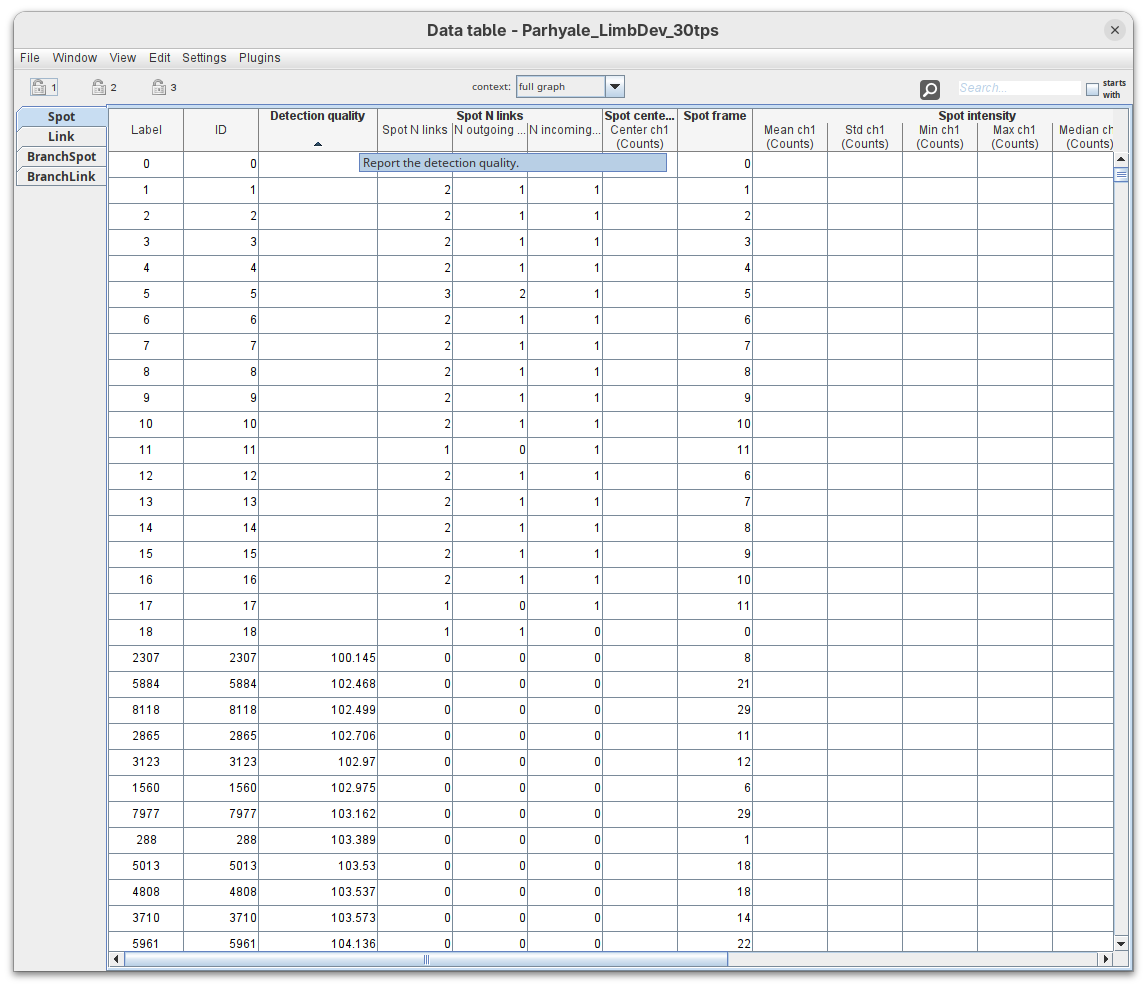The image size is (1147, 988).
Task: Click the Detection quality sort arrow
Action: point(318,144)
